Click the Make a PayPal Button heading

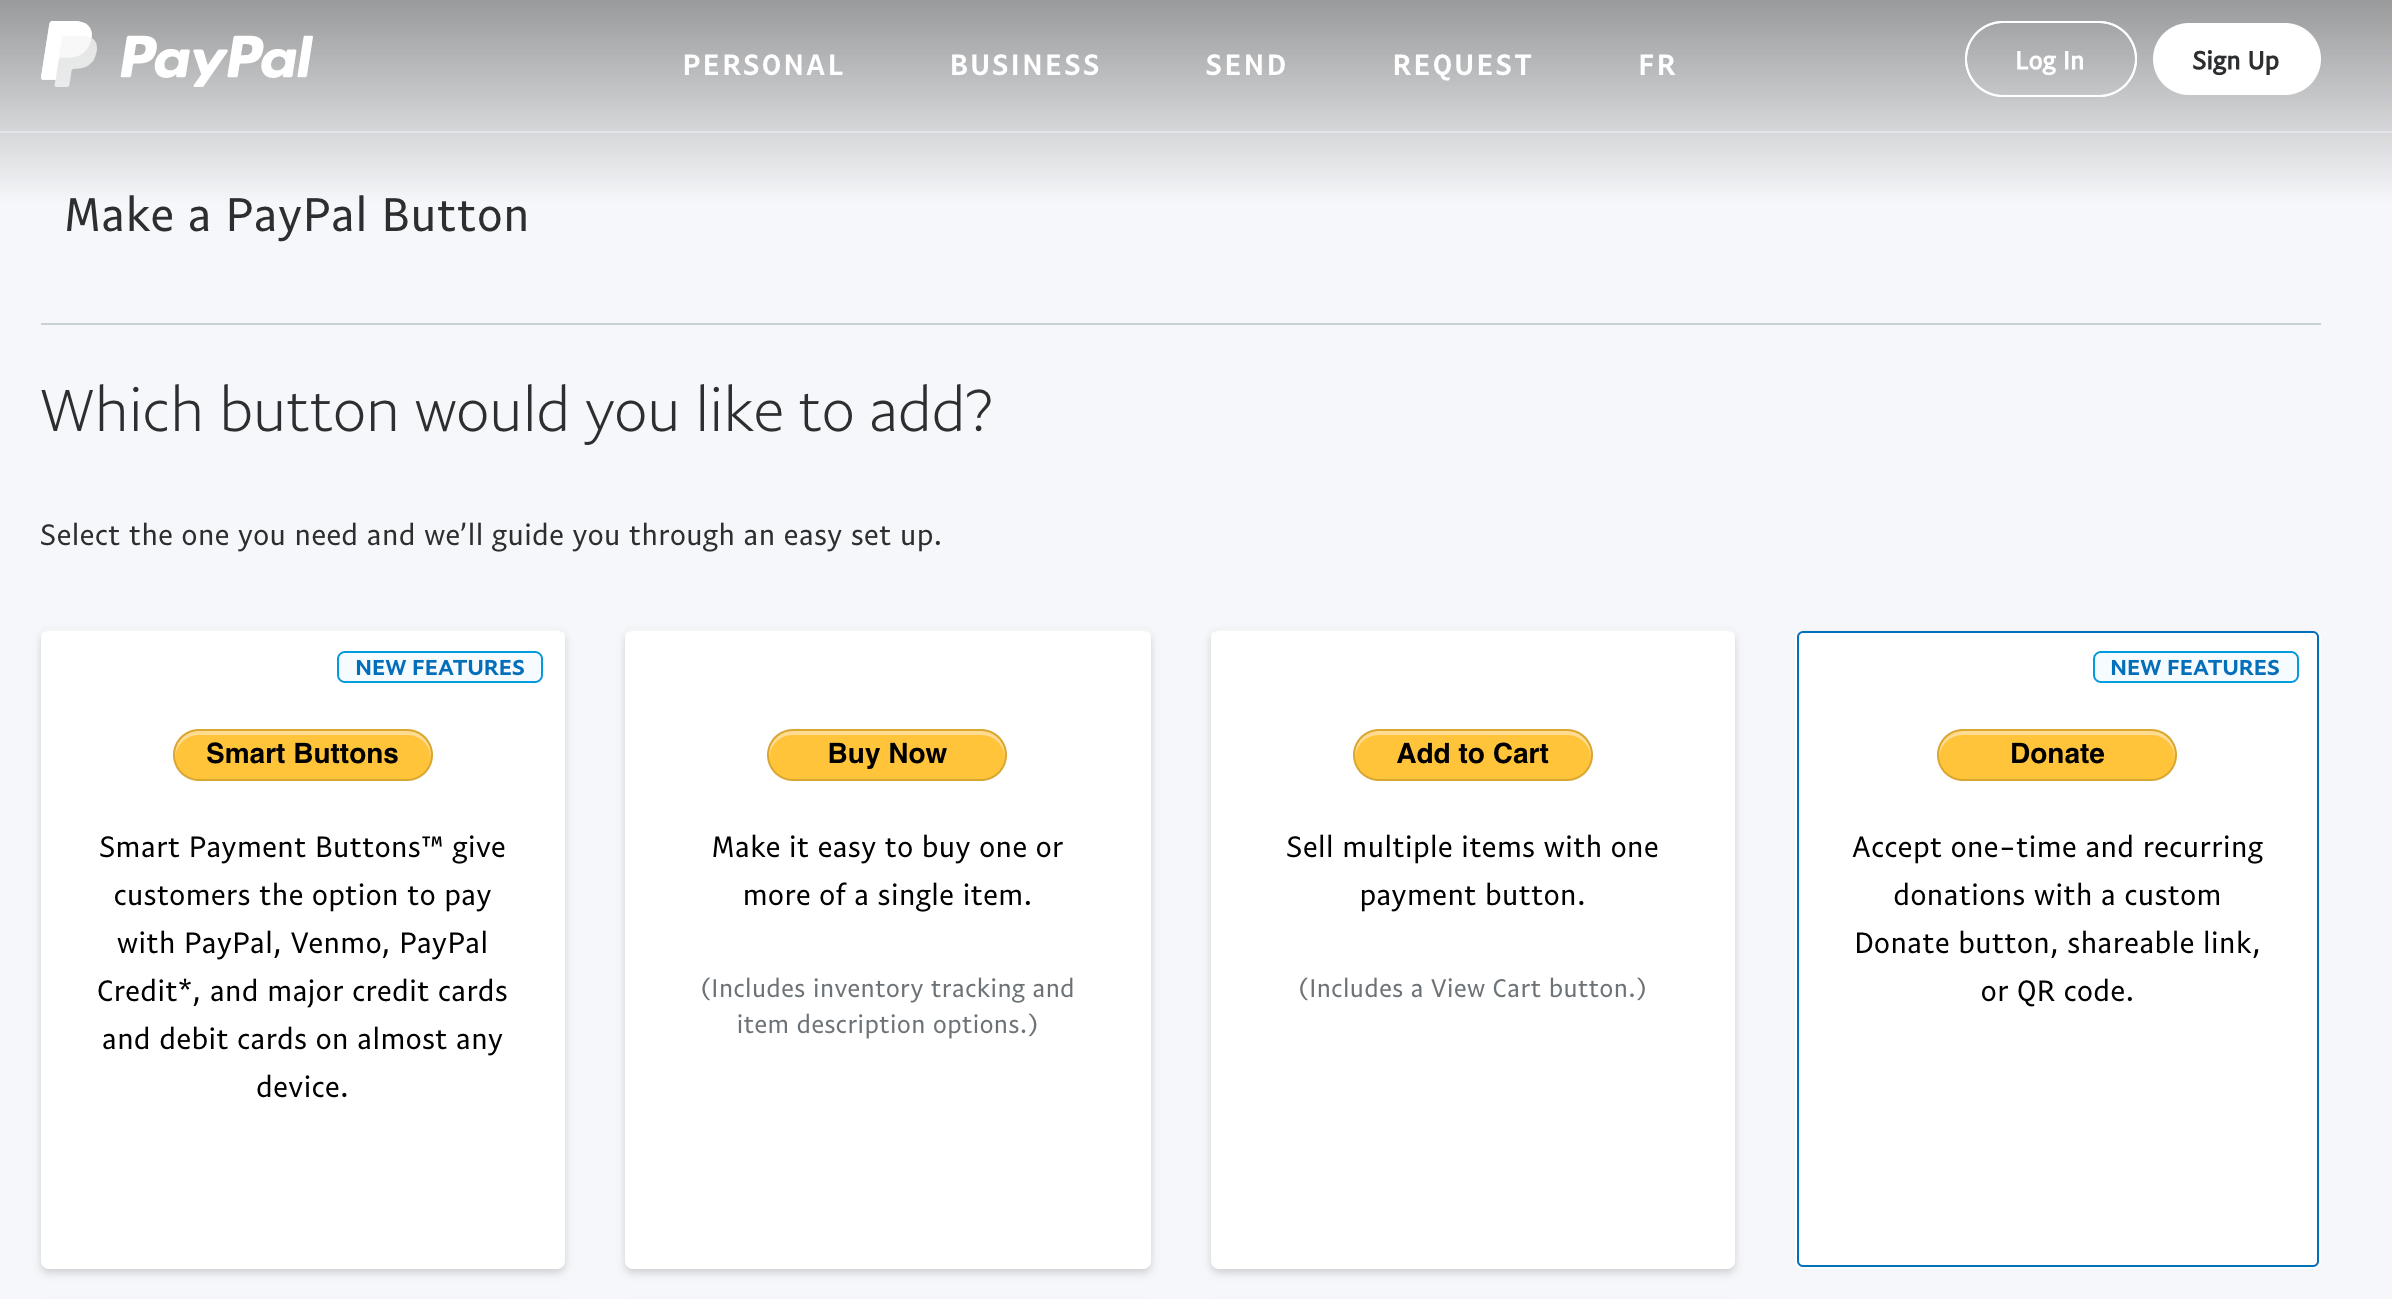297,216
